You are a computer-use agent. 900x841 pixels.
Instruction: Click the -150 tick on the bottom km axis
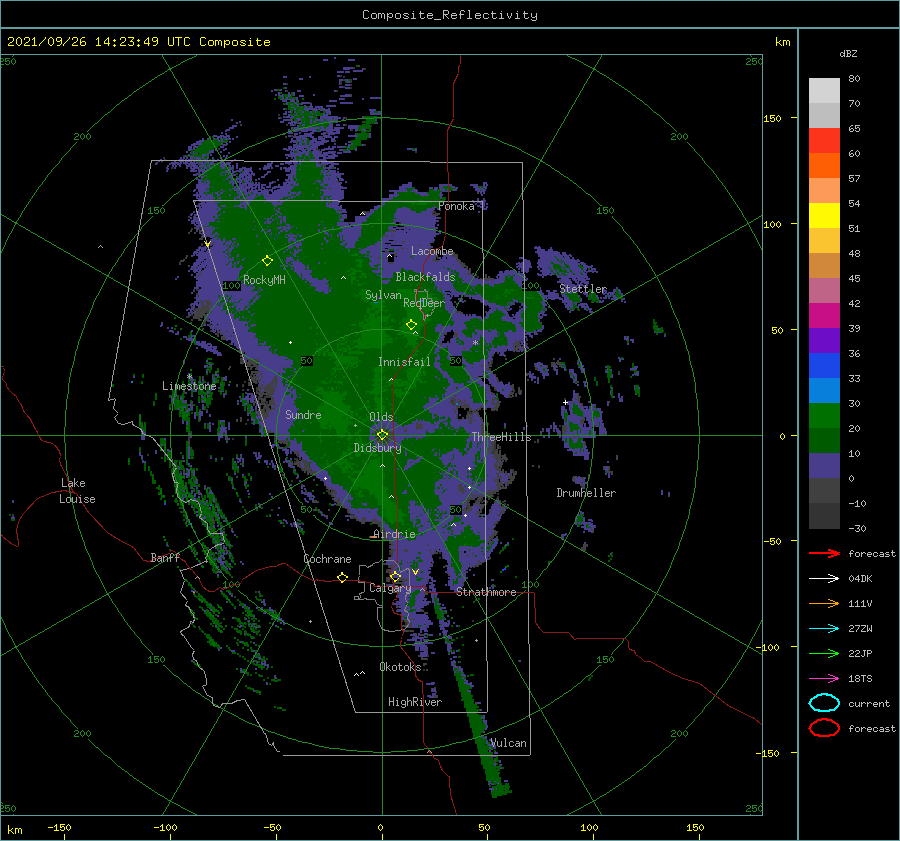pyautogui.click(x=59, y=827)
